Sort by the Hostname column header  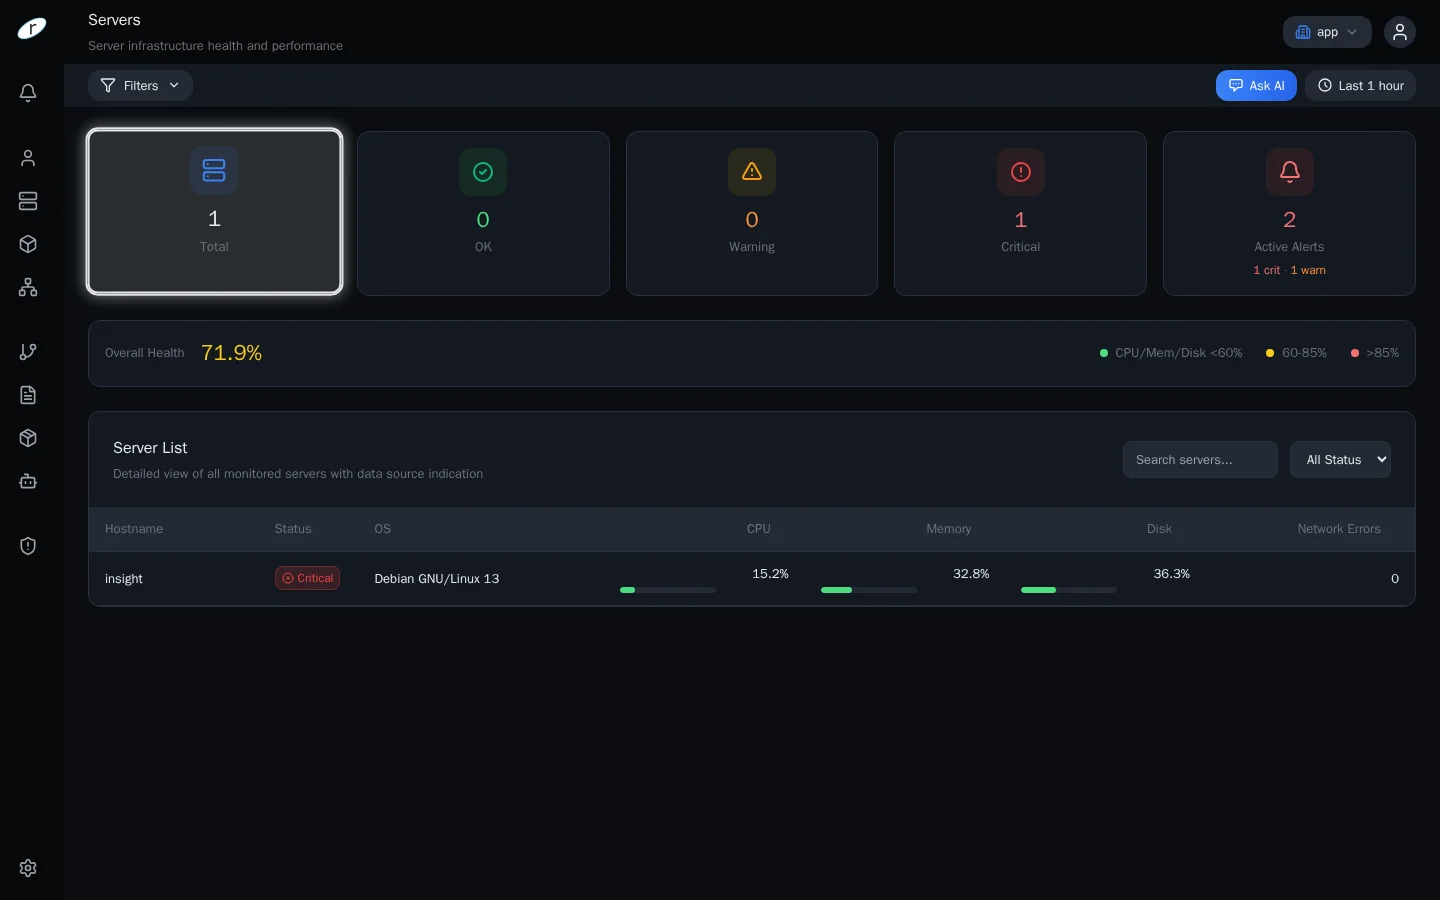(134, 529)
